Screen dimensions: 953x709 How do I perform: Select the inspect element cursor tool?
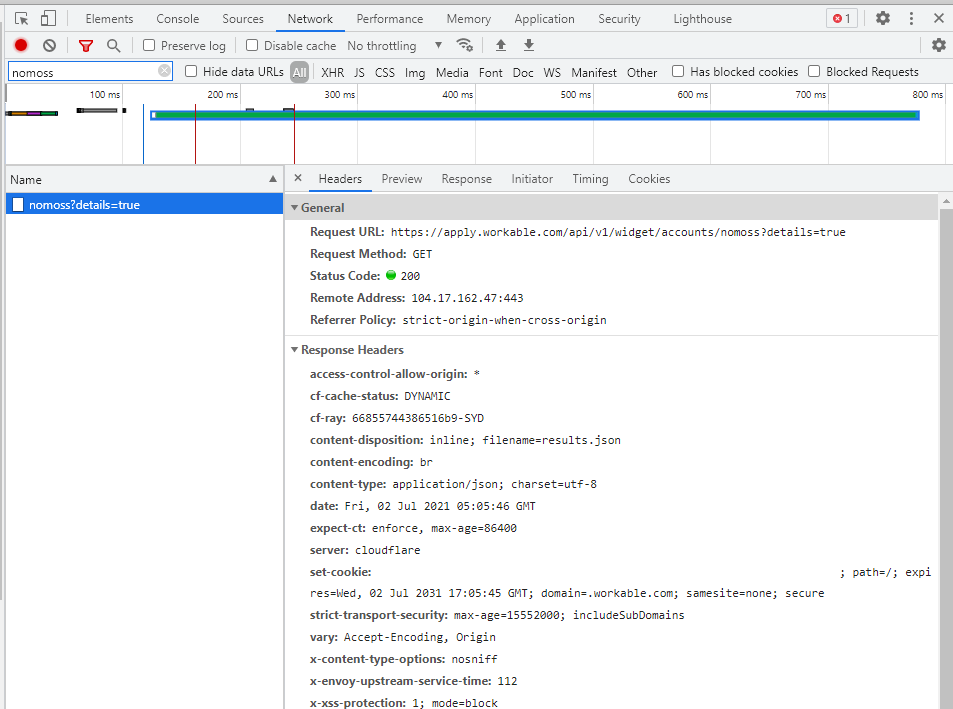[x=20, y=18]
